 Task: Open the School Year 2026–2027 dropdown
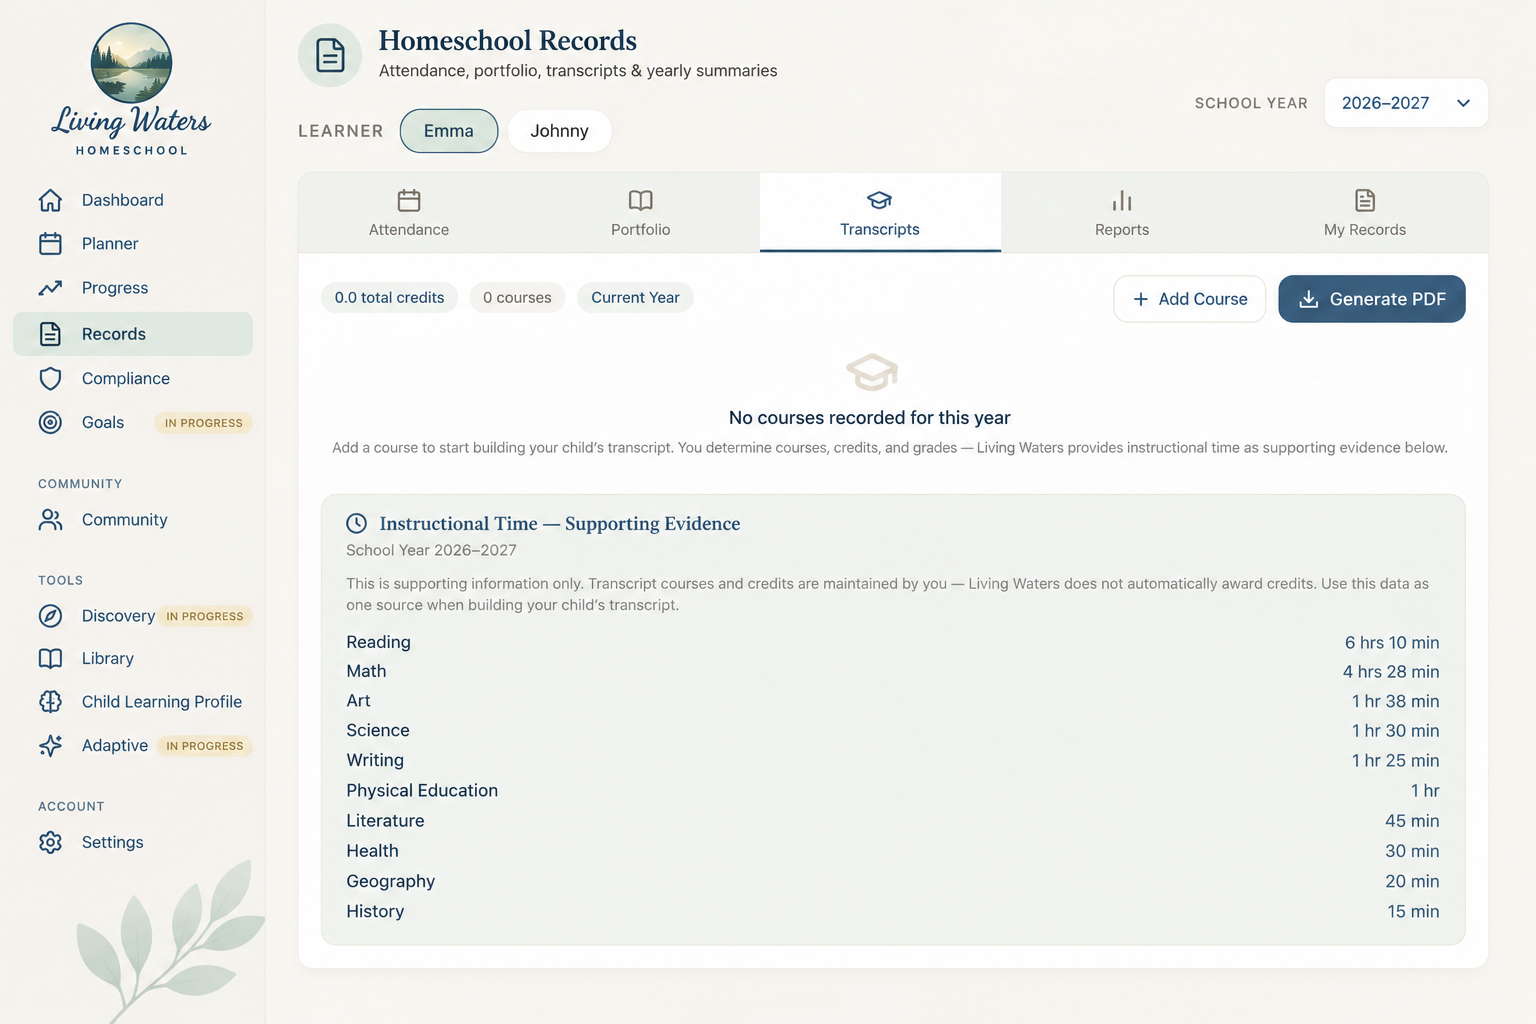(x=1406, y=103)
